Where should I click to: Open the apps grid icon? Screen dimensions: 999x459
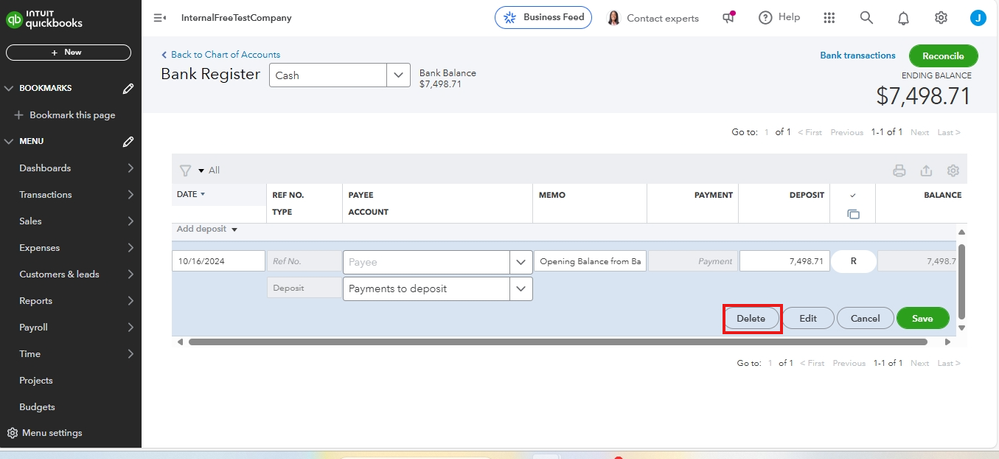tap(829, 18)
